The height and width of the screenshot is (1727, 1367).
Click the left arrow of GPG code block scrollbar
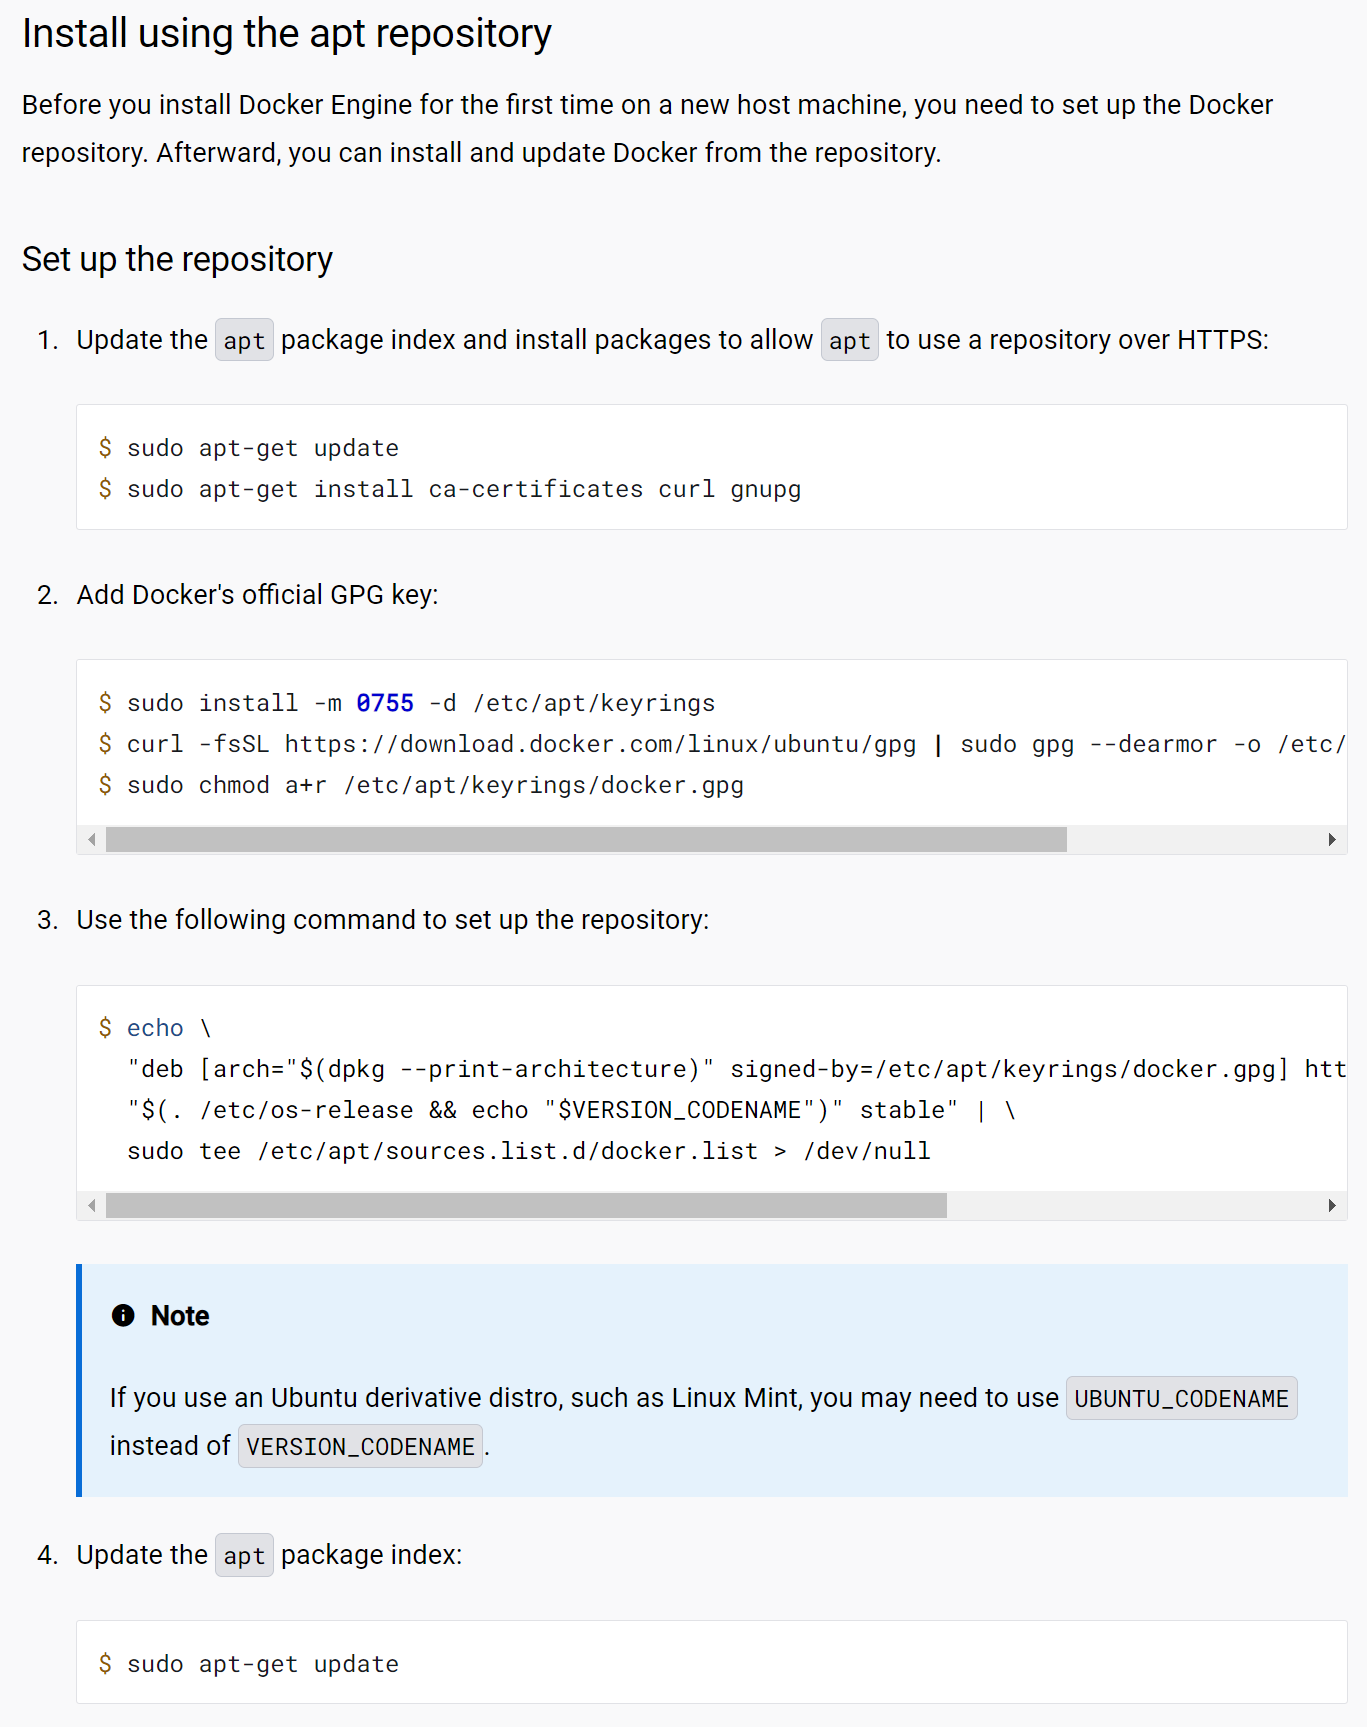pos(92,839)
